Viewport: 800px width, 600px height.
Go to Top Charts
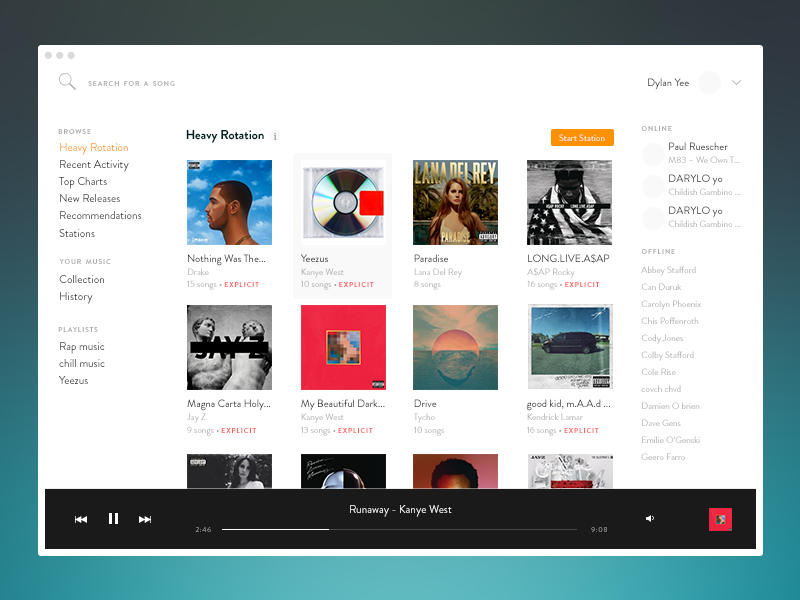point(83,182)
